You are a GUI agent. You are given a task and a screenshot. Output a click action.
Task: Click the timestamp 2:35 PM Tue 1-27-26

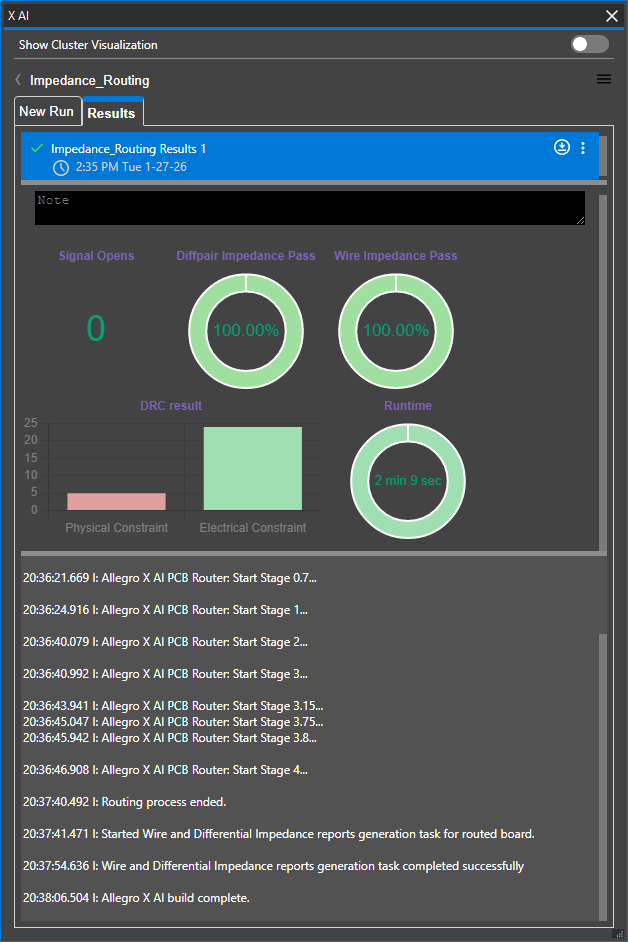[x=131, y=167]
